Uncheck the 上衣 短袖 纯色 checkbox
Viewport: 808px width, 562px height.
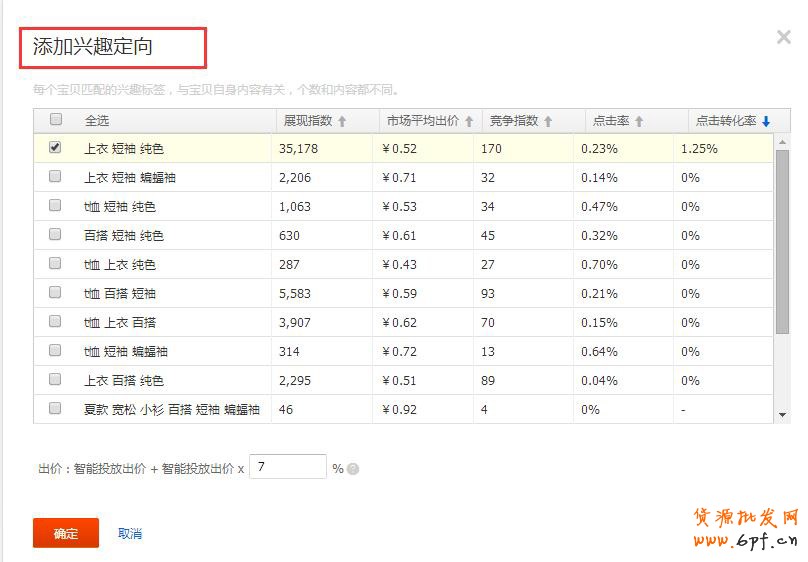click(55, 147)
